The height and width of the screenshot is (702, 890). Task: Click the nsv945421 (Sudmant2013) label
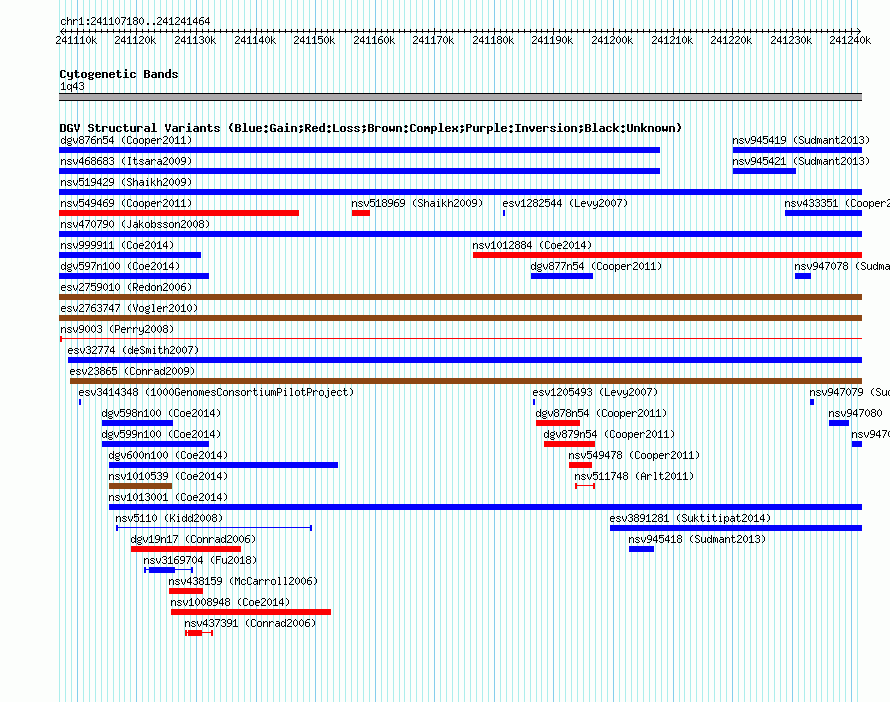(801, 161)
